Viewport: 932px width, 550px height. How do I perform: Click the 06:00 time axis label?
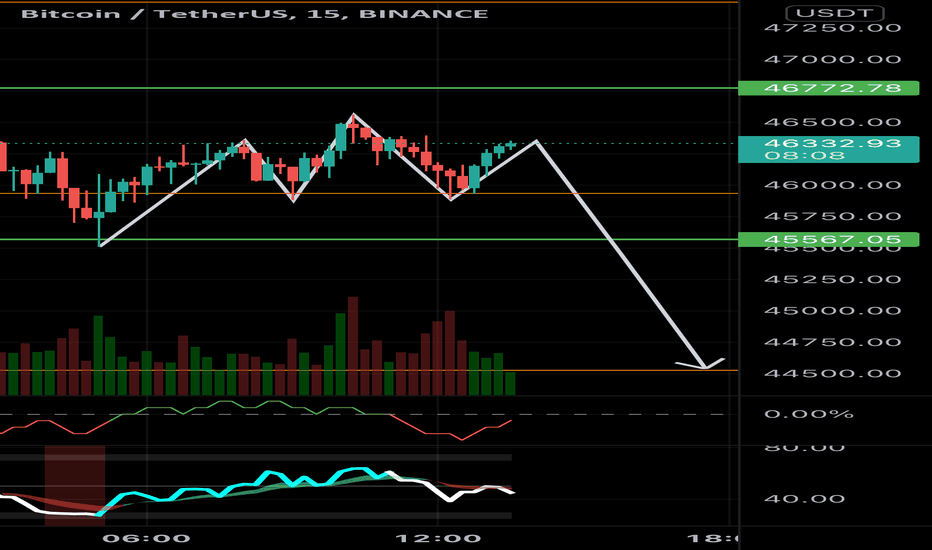pos(146,539)
